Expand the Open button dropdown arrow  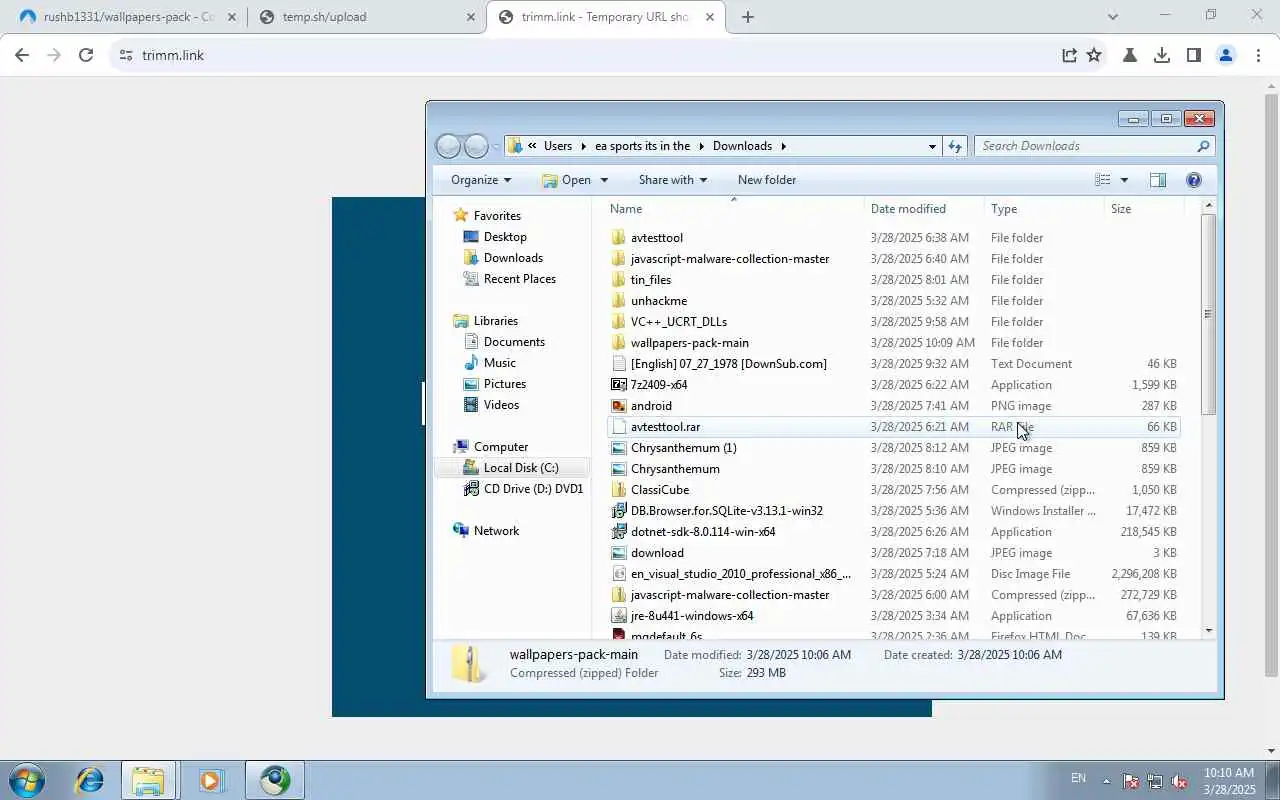[604, 180]
